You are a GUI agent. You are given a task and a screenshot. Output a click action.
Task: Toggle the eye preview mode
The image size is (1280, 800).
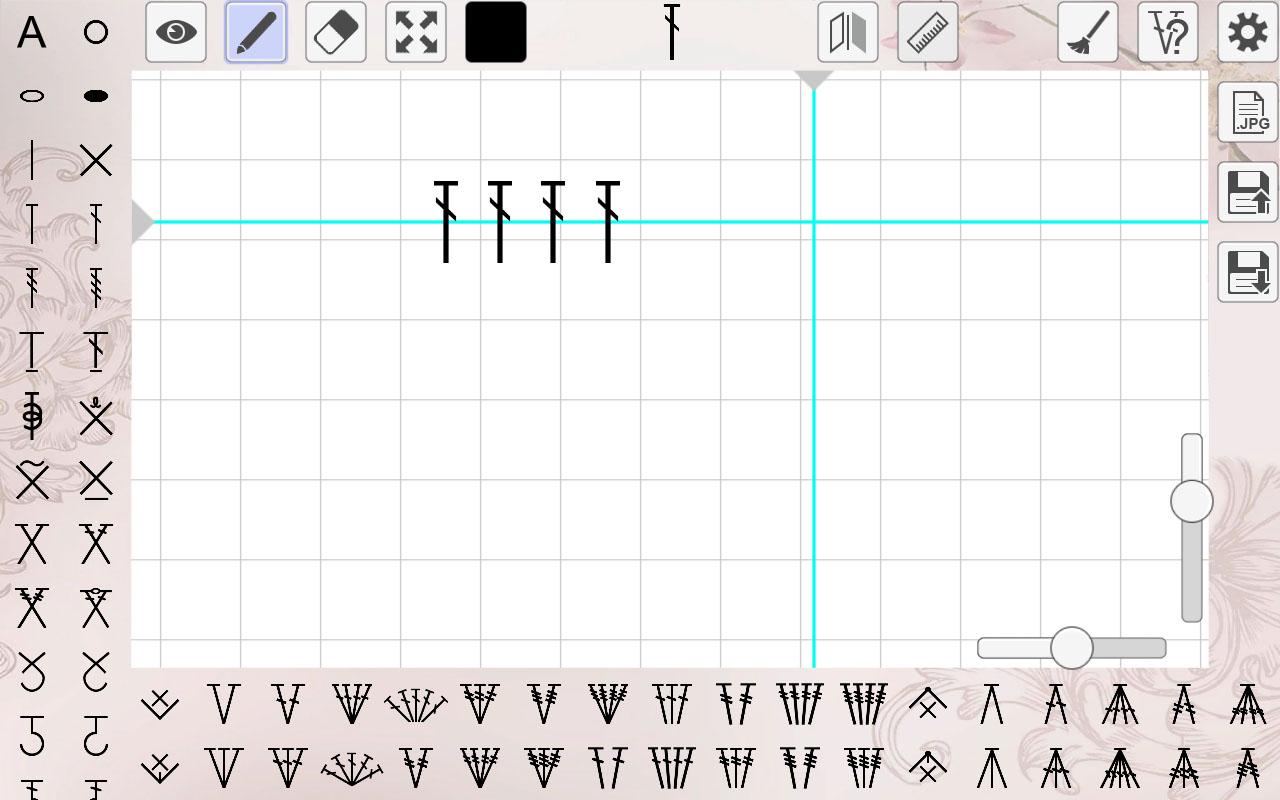click(x=176, y=32)
